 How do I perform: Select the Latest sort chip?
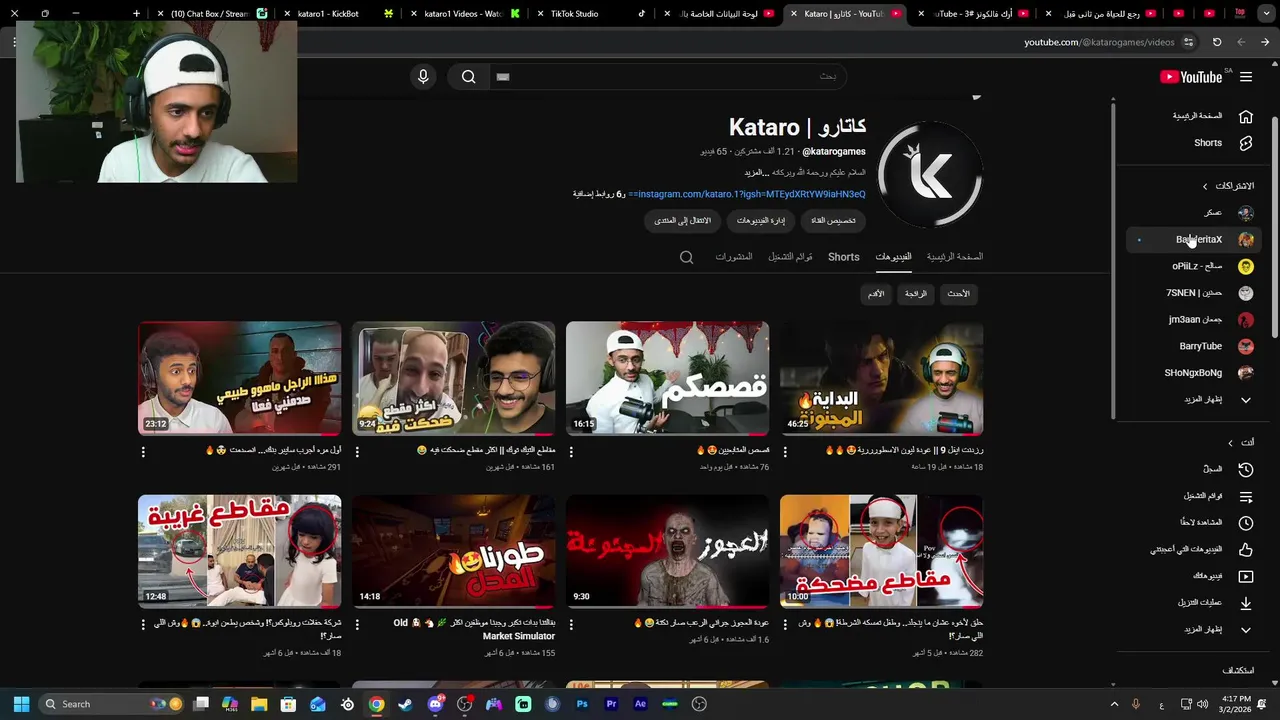click(x=958, y=294)
